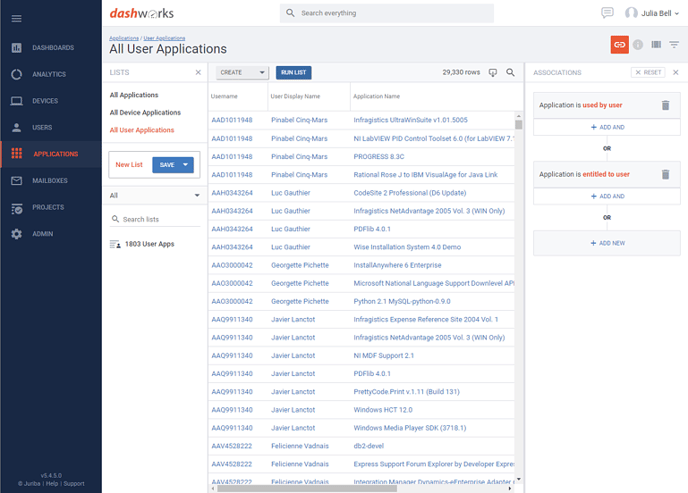Click ADD NEW association
The width and height of the screenshot is (688, 493).
[607, 243]
